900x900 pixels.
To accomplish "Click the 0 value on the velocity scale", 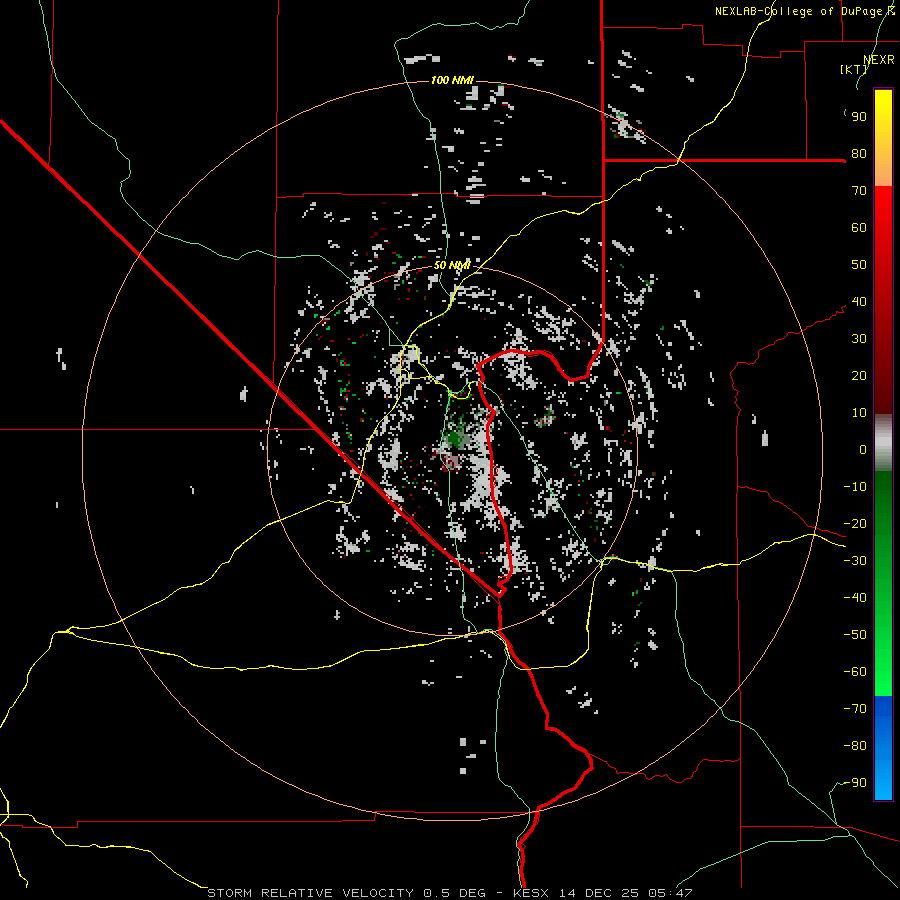I will click(863, 450).
